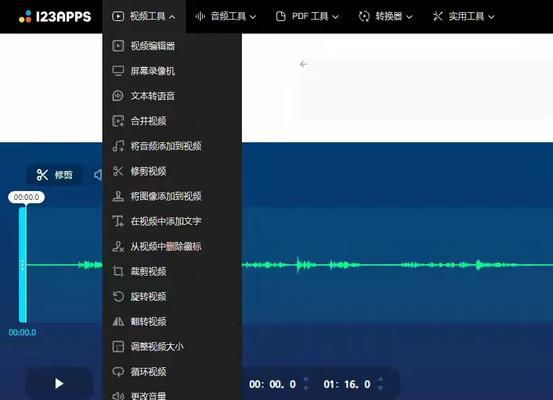Expand the PDF 工具 dropdown
The width and height of the screenshot is (553, 400).
307,16
